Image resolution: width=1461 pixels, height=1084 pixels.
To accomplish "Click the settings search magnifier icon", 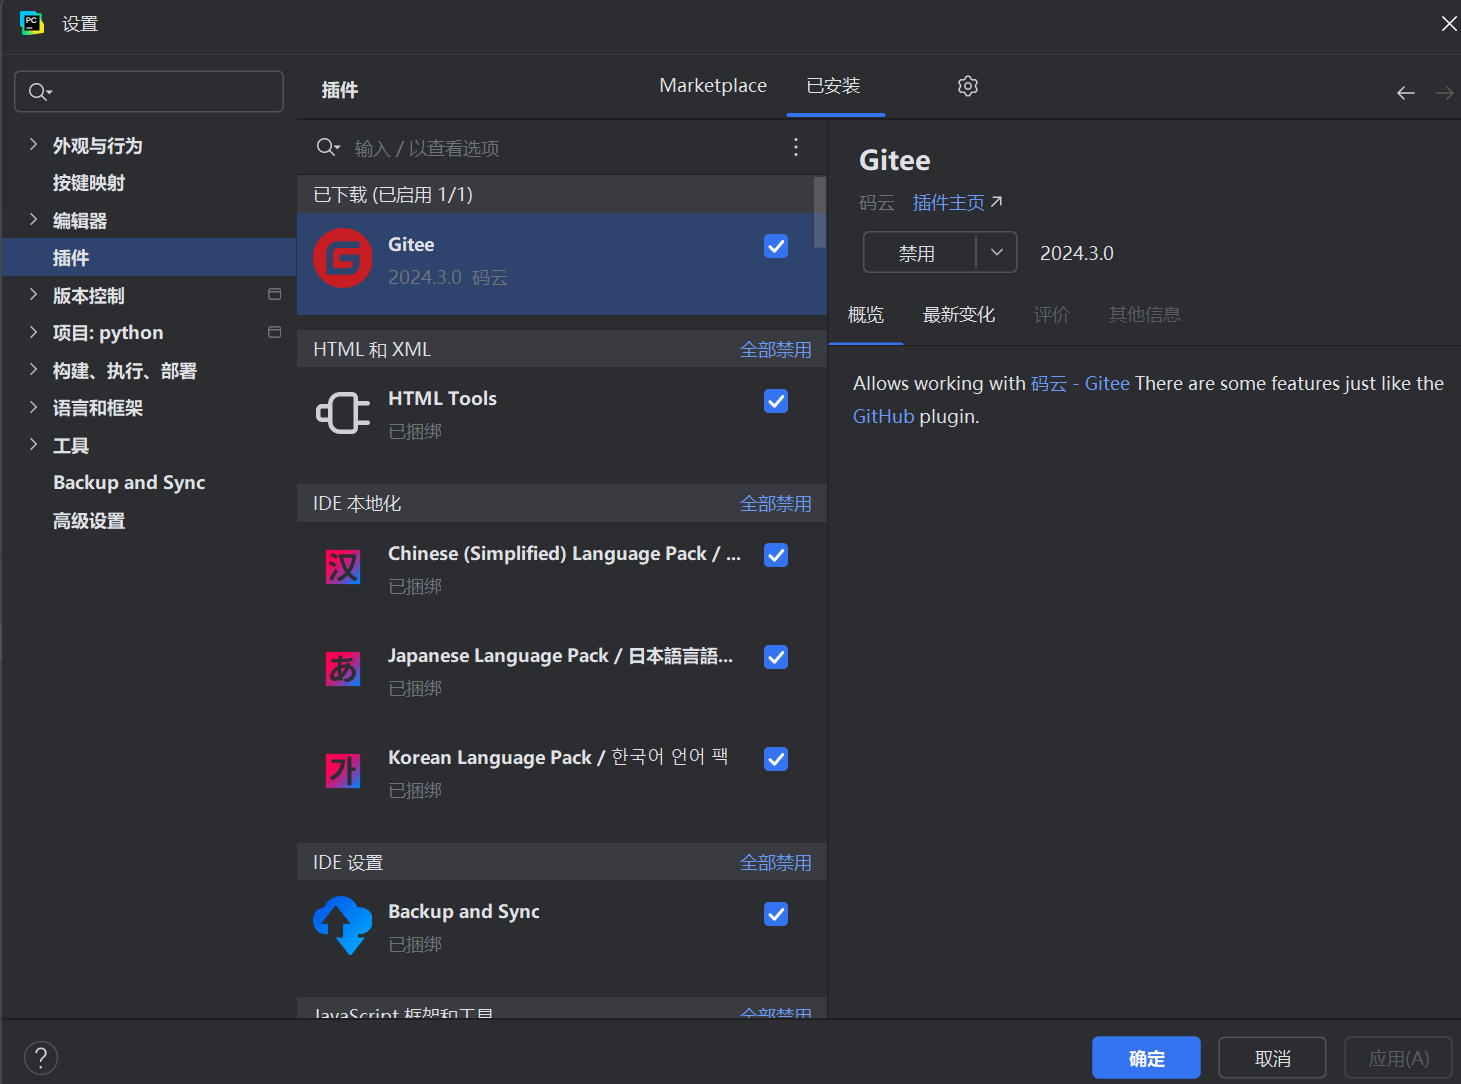I will click(40, 92).
